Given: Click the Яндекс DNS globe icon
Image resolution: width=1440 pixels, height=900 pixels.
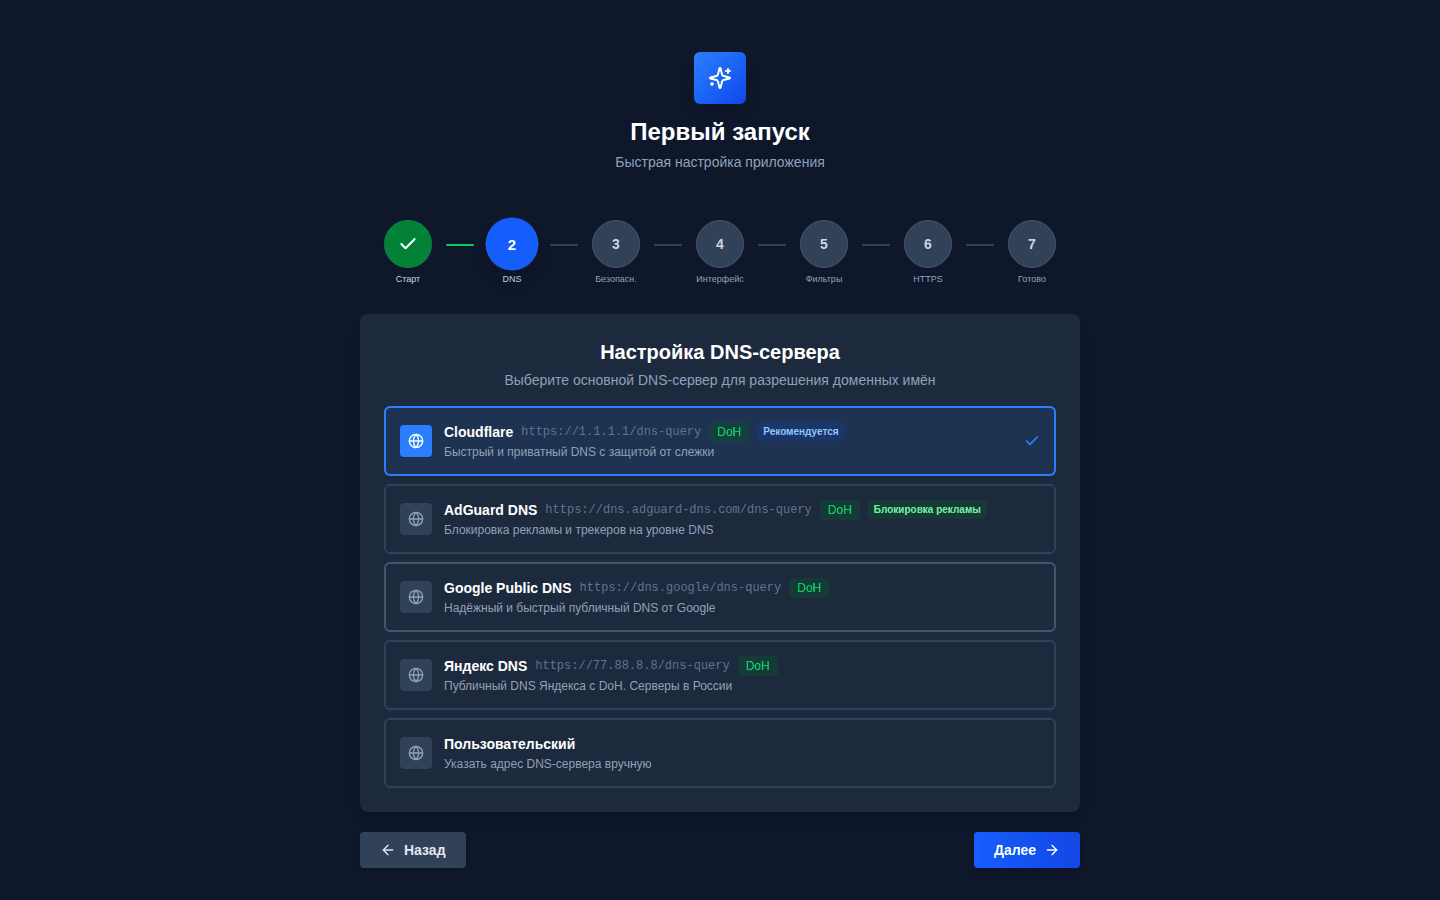Looking at the screenshot, I should 416,675.
